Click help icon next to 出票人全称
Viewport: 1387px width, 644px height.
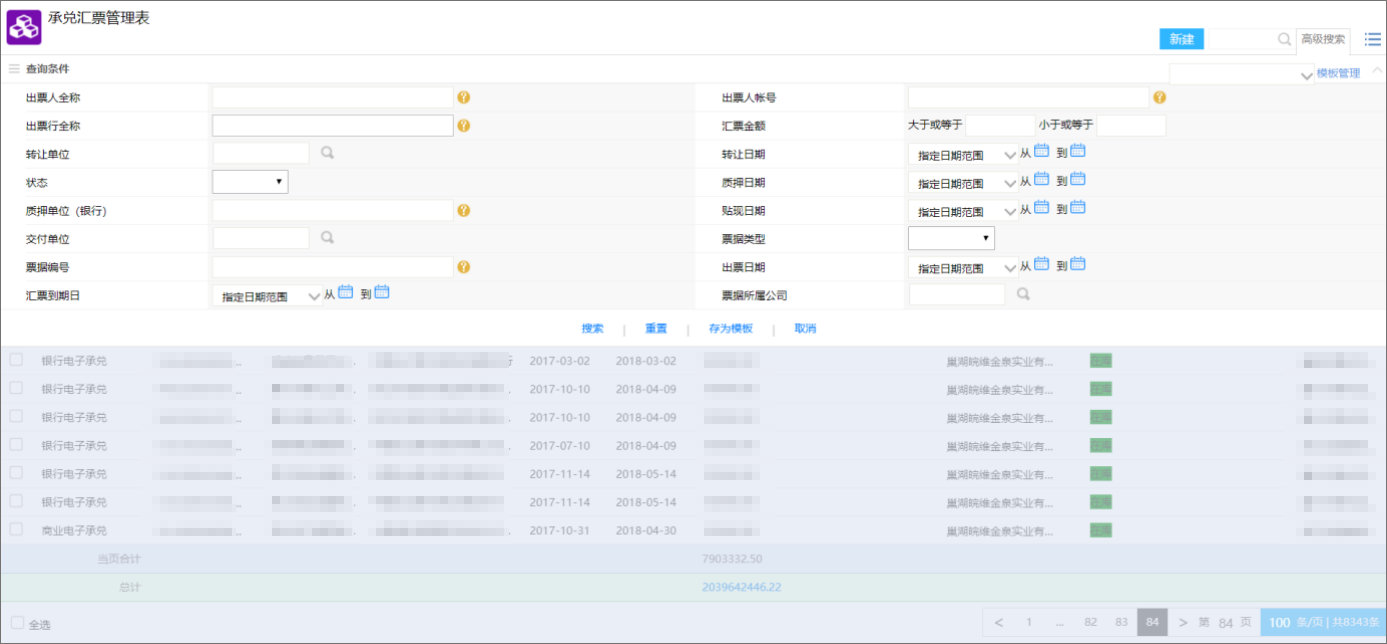coord(464,97)
